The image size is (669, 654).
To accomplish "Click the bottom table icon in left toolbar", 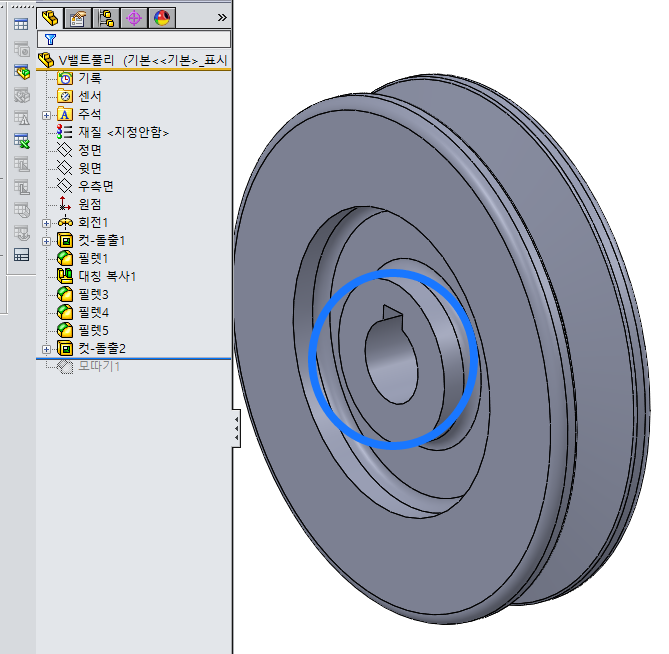I will pos(21,255).
